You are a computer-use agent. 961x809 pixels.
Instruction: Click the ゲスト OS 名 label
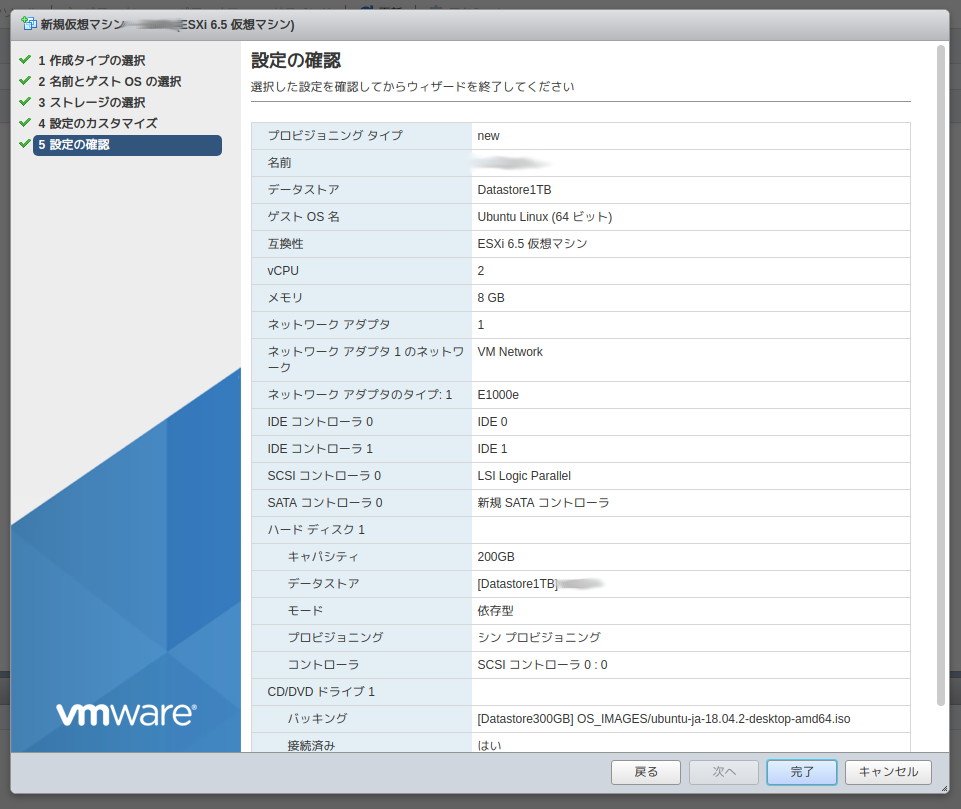pos(303,217)
